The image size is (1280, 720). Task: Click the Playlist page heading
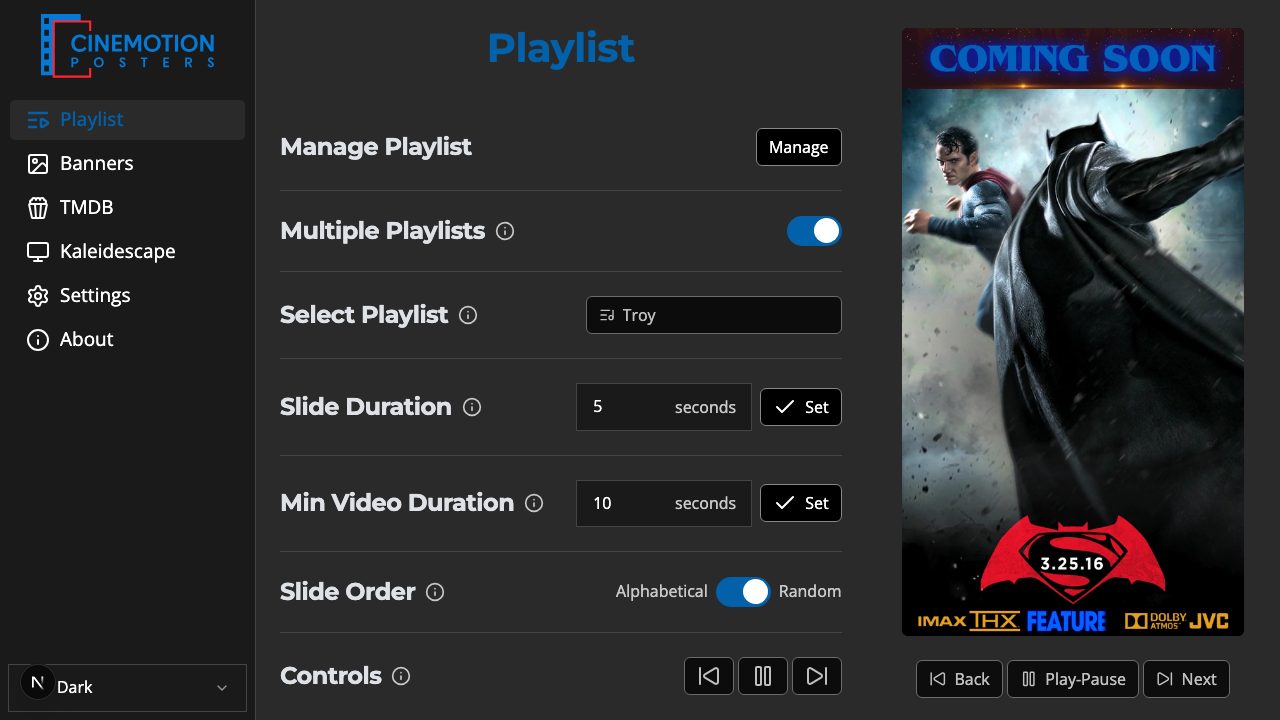coord(561,48)
